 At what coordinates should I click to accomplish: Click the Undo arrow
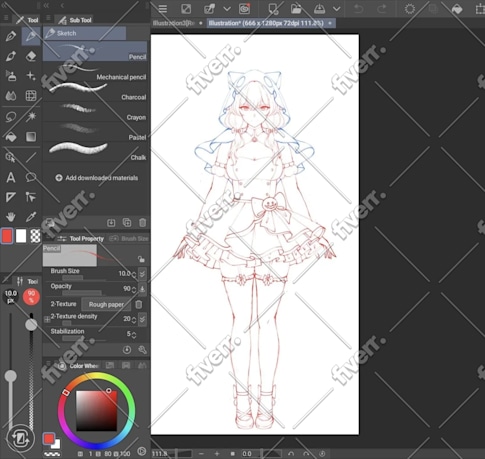coord(359,9)
